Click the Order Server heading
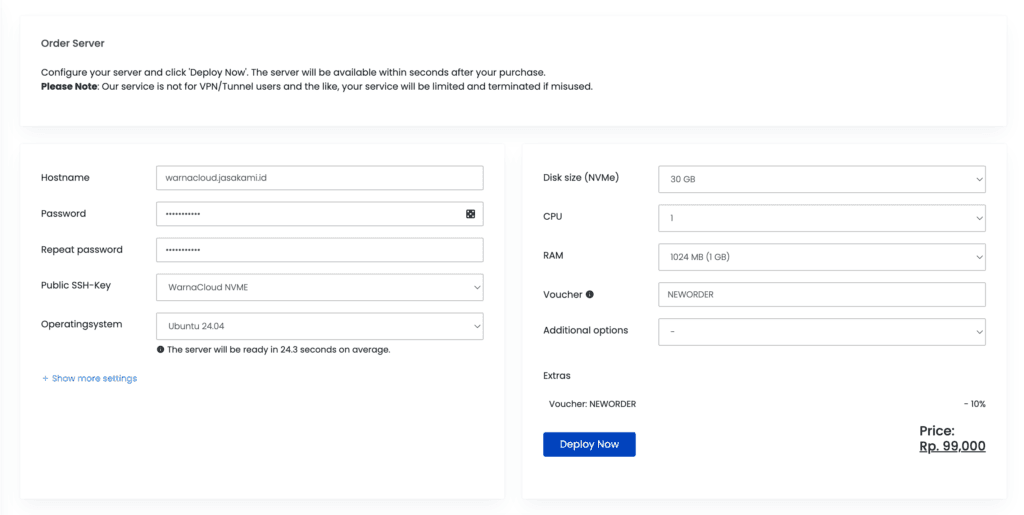This screenshot has width=1024, height=515. [72, 43]
